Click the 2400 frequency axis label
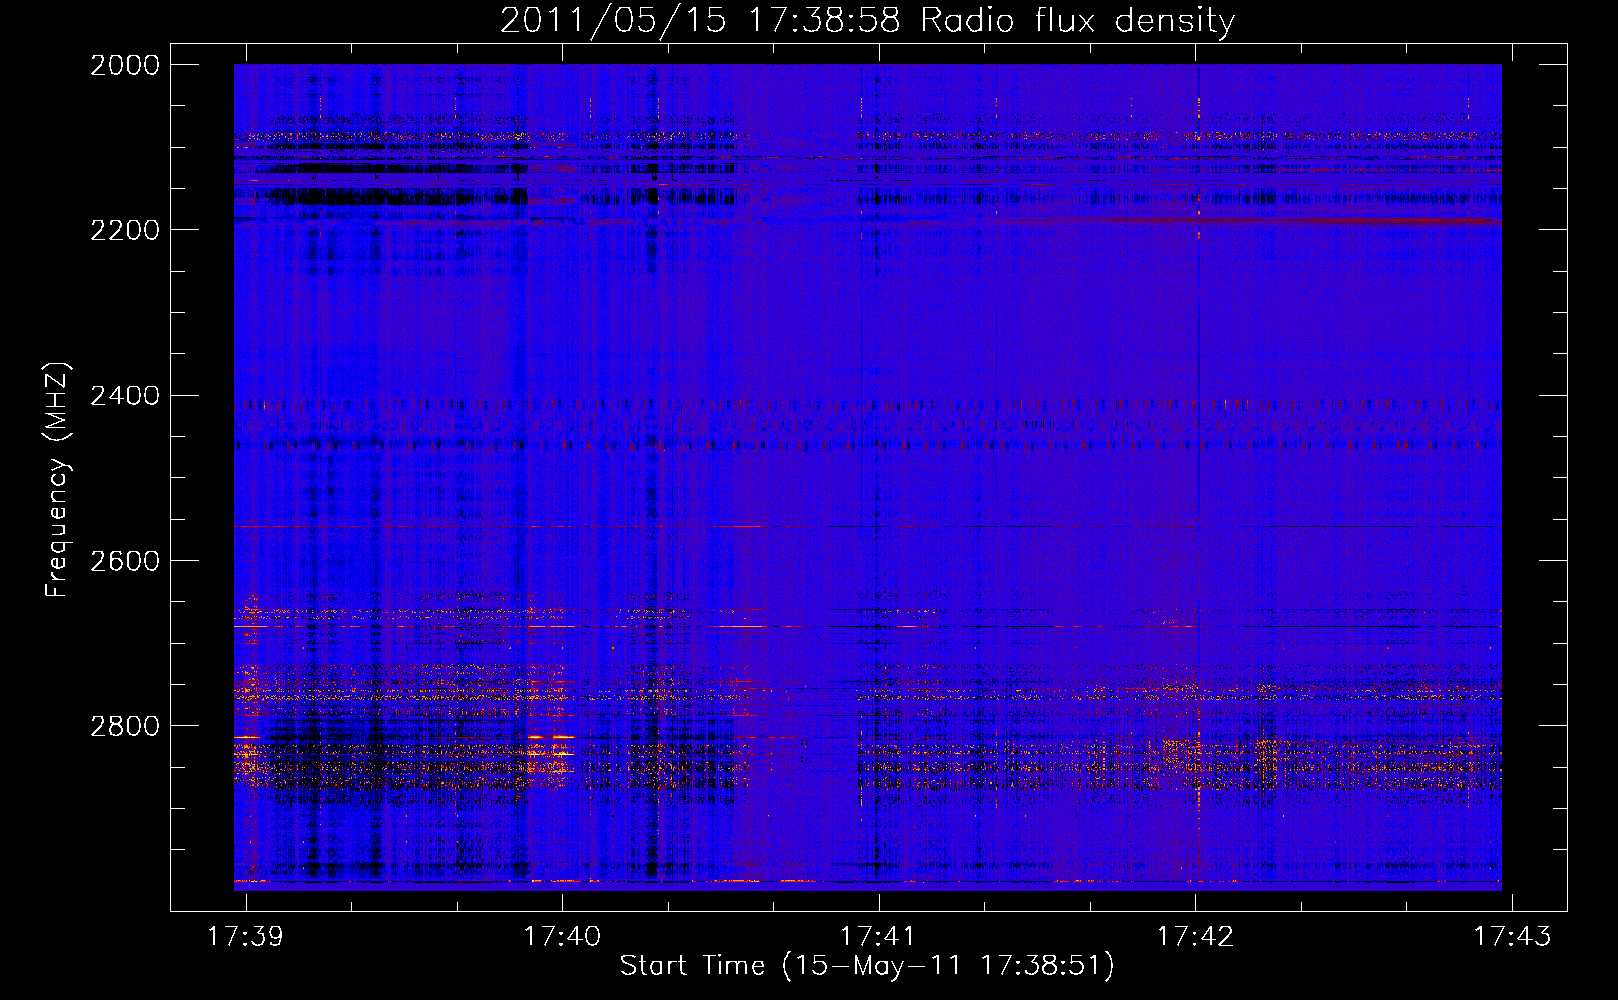This screenshot has height=1000, width=1618. pyautogui.click(x=125, y=396)
